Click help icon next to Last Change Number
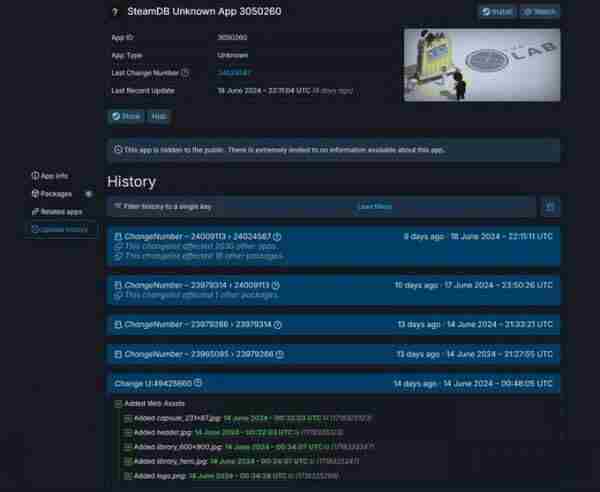The width and height of the screenshot is (600, 492). click(x=185, y=73)
